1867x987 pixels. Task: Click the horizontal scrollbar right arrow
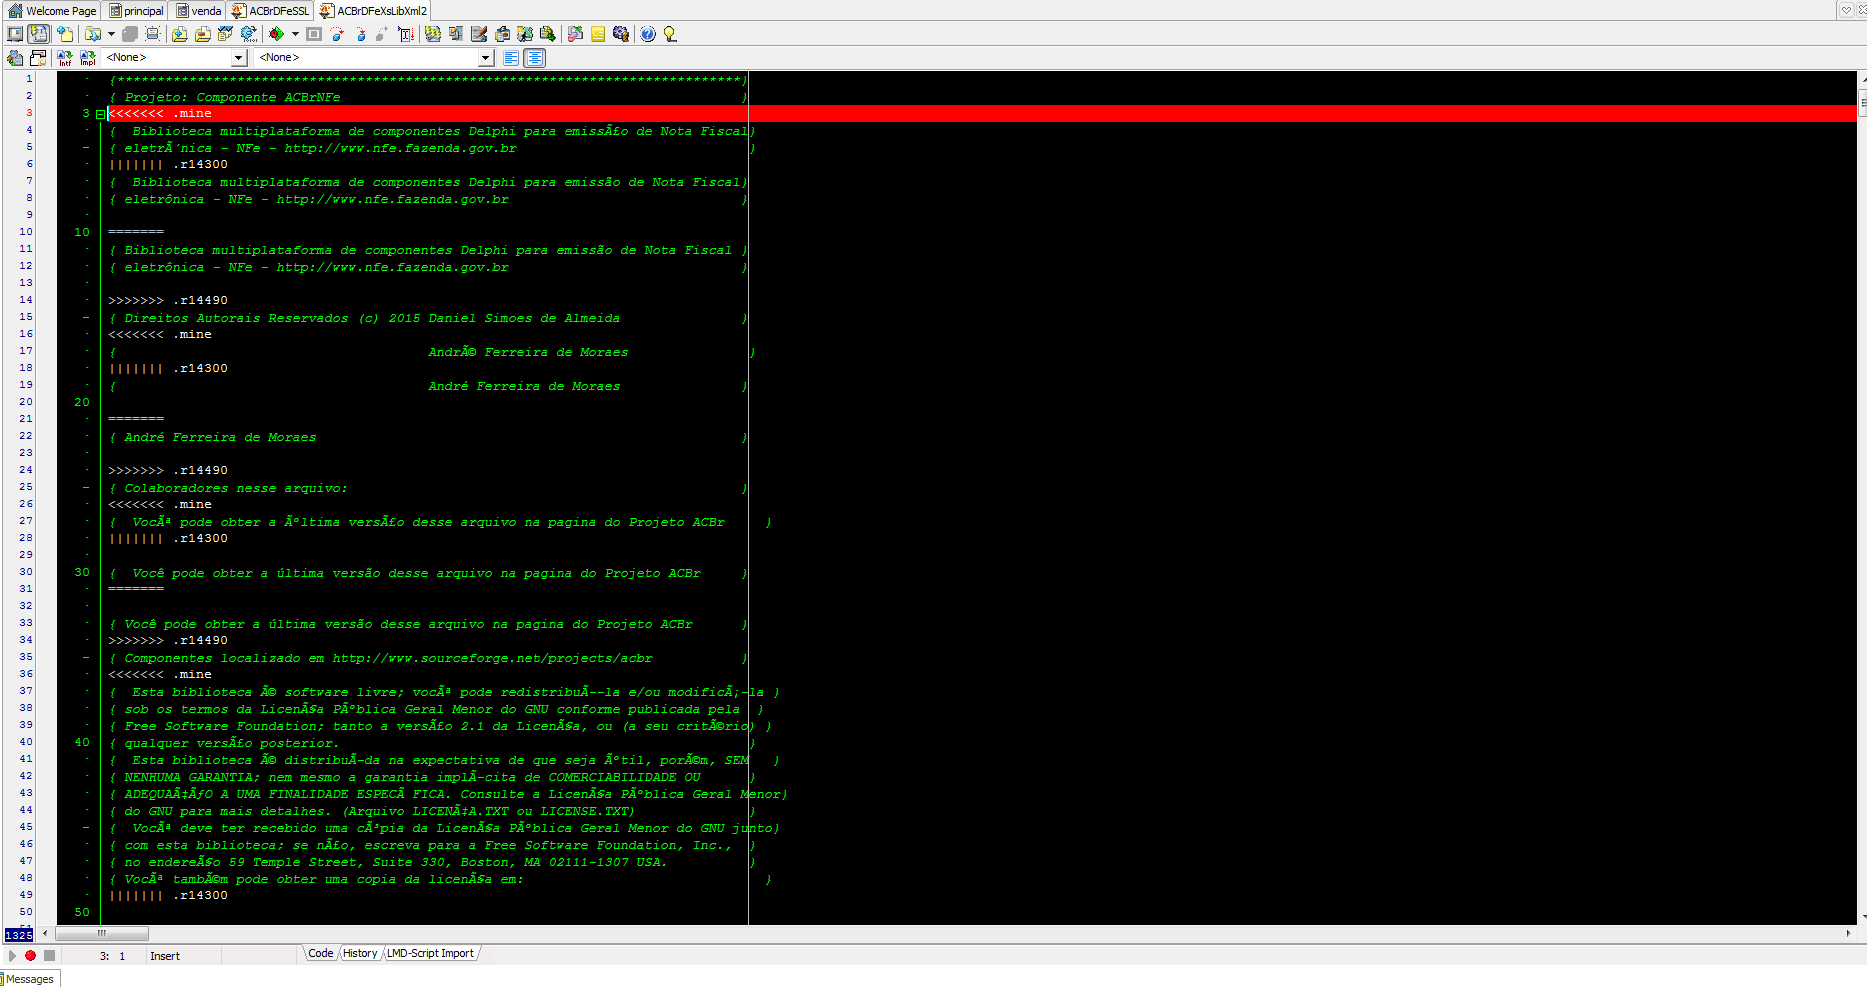tap(1848, 934)
